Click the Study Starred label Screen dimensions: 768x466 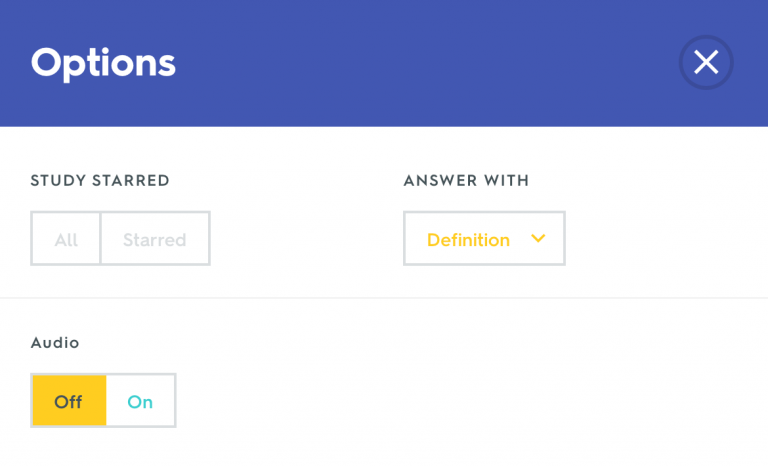pos(100,180)
